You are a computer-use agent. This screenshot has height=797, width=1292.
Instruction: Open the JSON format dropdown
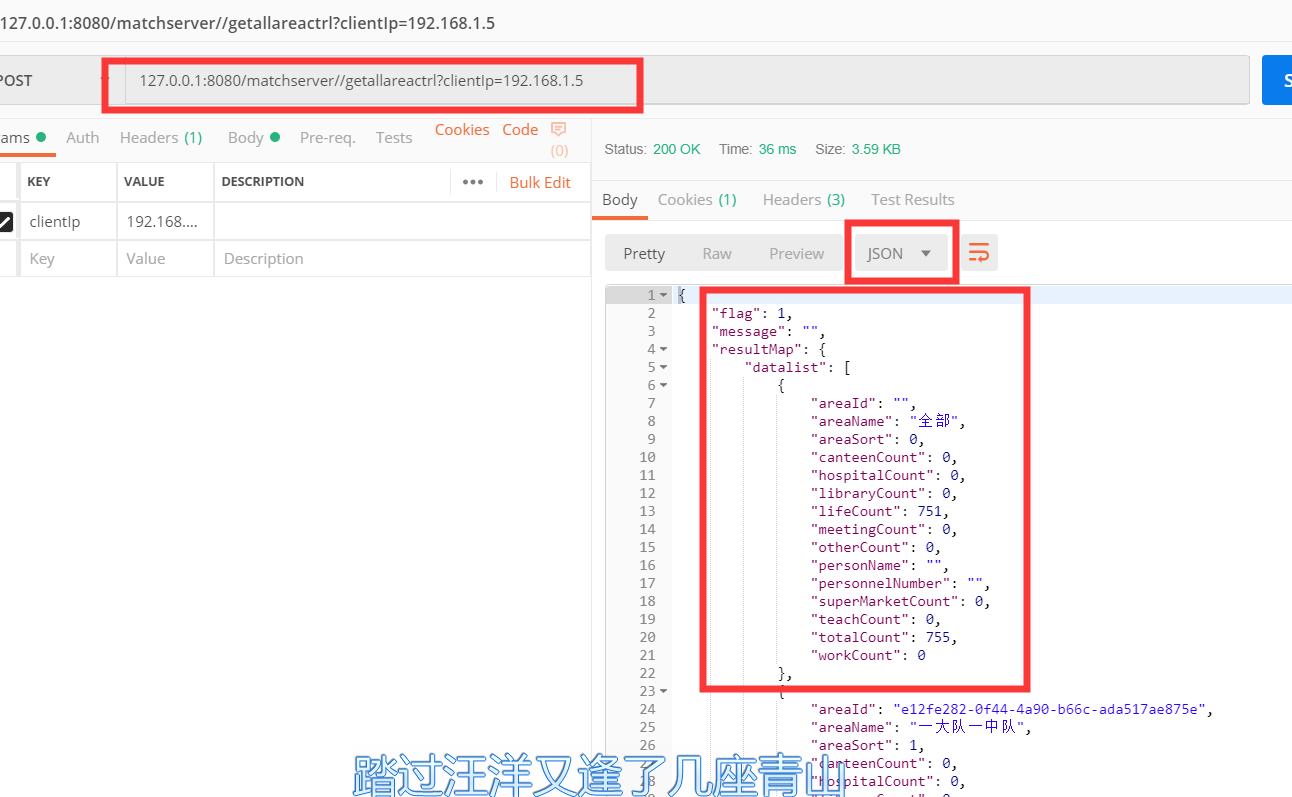pos(900,253)
